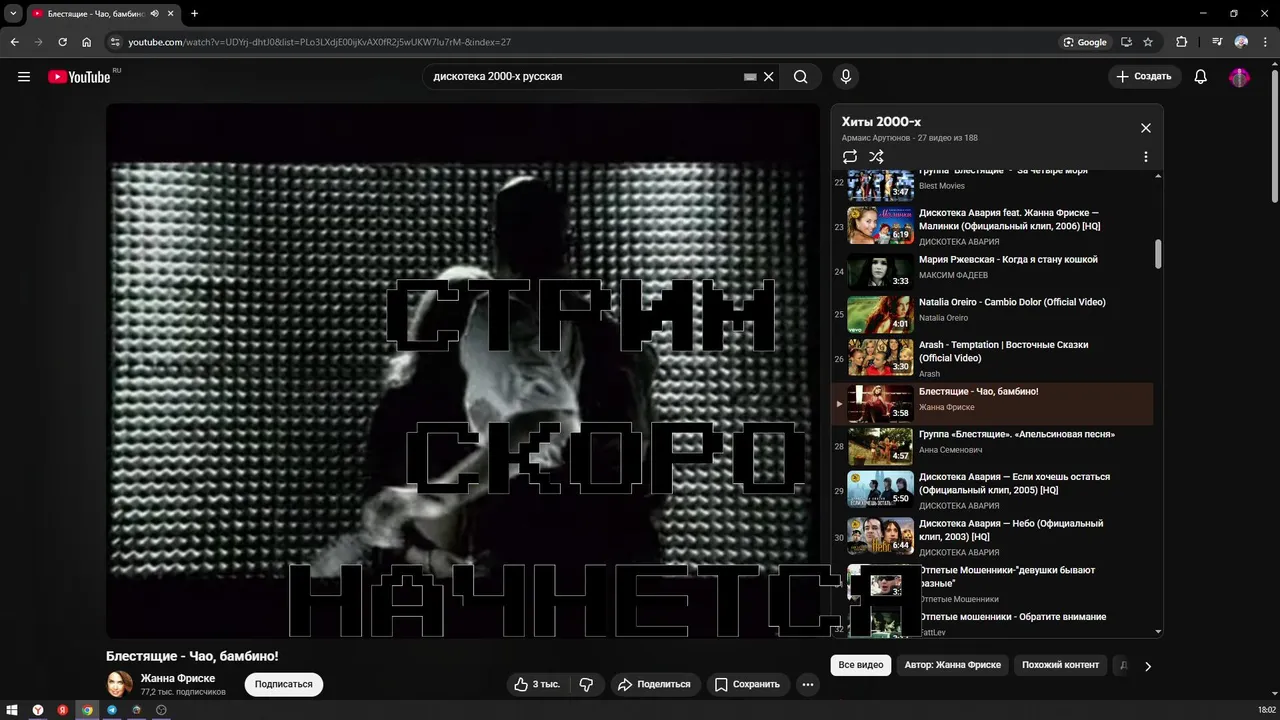The height and width of the screenshot is (720, 1280).
Task: Play Малинки by Дискотека Авария in playlist
Action: [x=992, y=226]
